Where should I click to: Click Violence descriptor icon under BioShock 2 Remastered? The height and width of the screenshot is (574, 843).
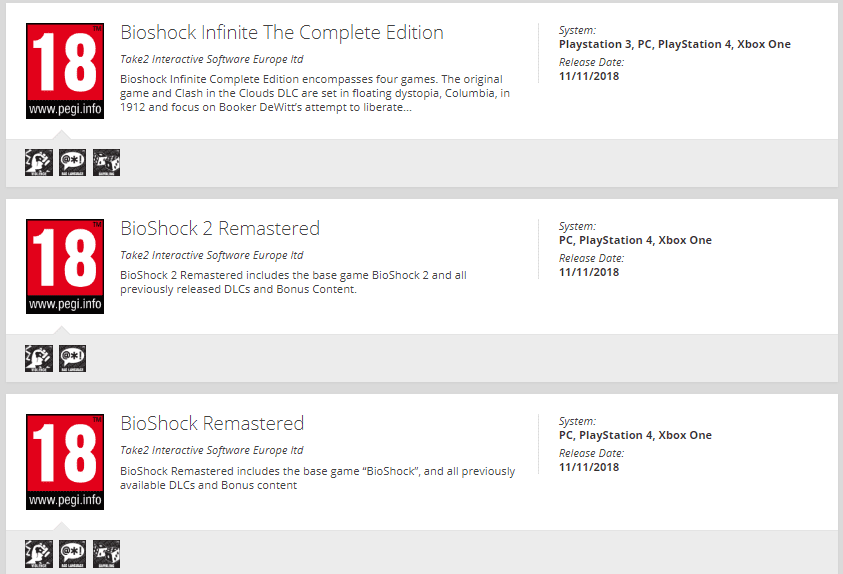(x=39, y=358)
